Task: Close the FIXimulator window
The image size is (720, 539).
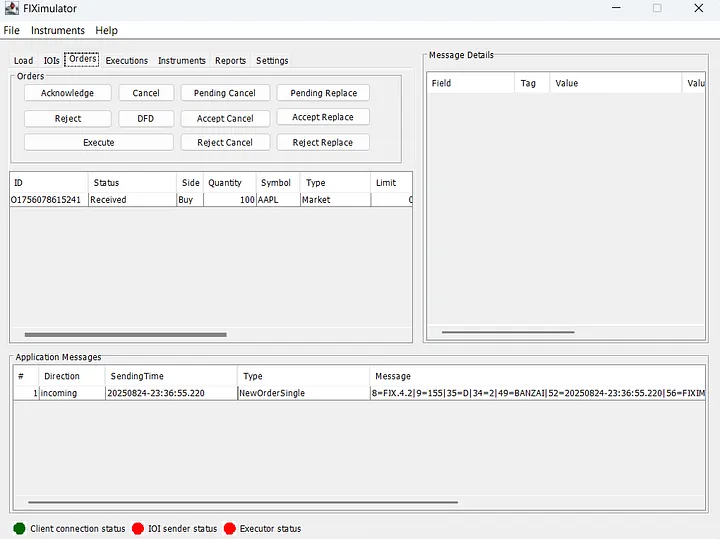Action: tap(699, 8)
